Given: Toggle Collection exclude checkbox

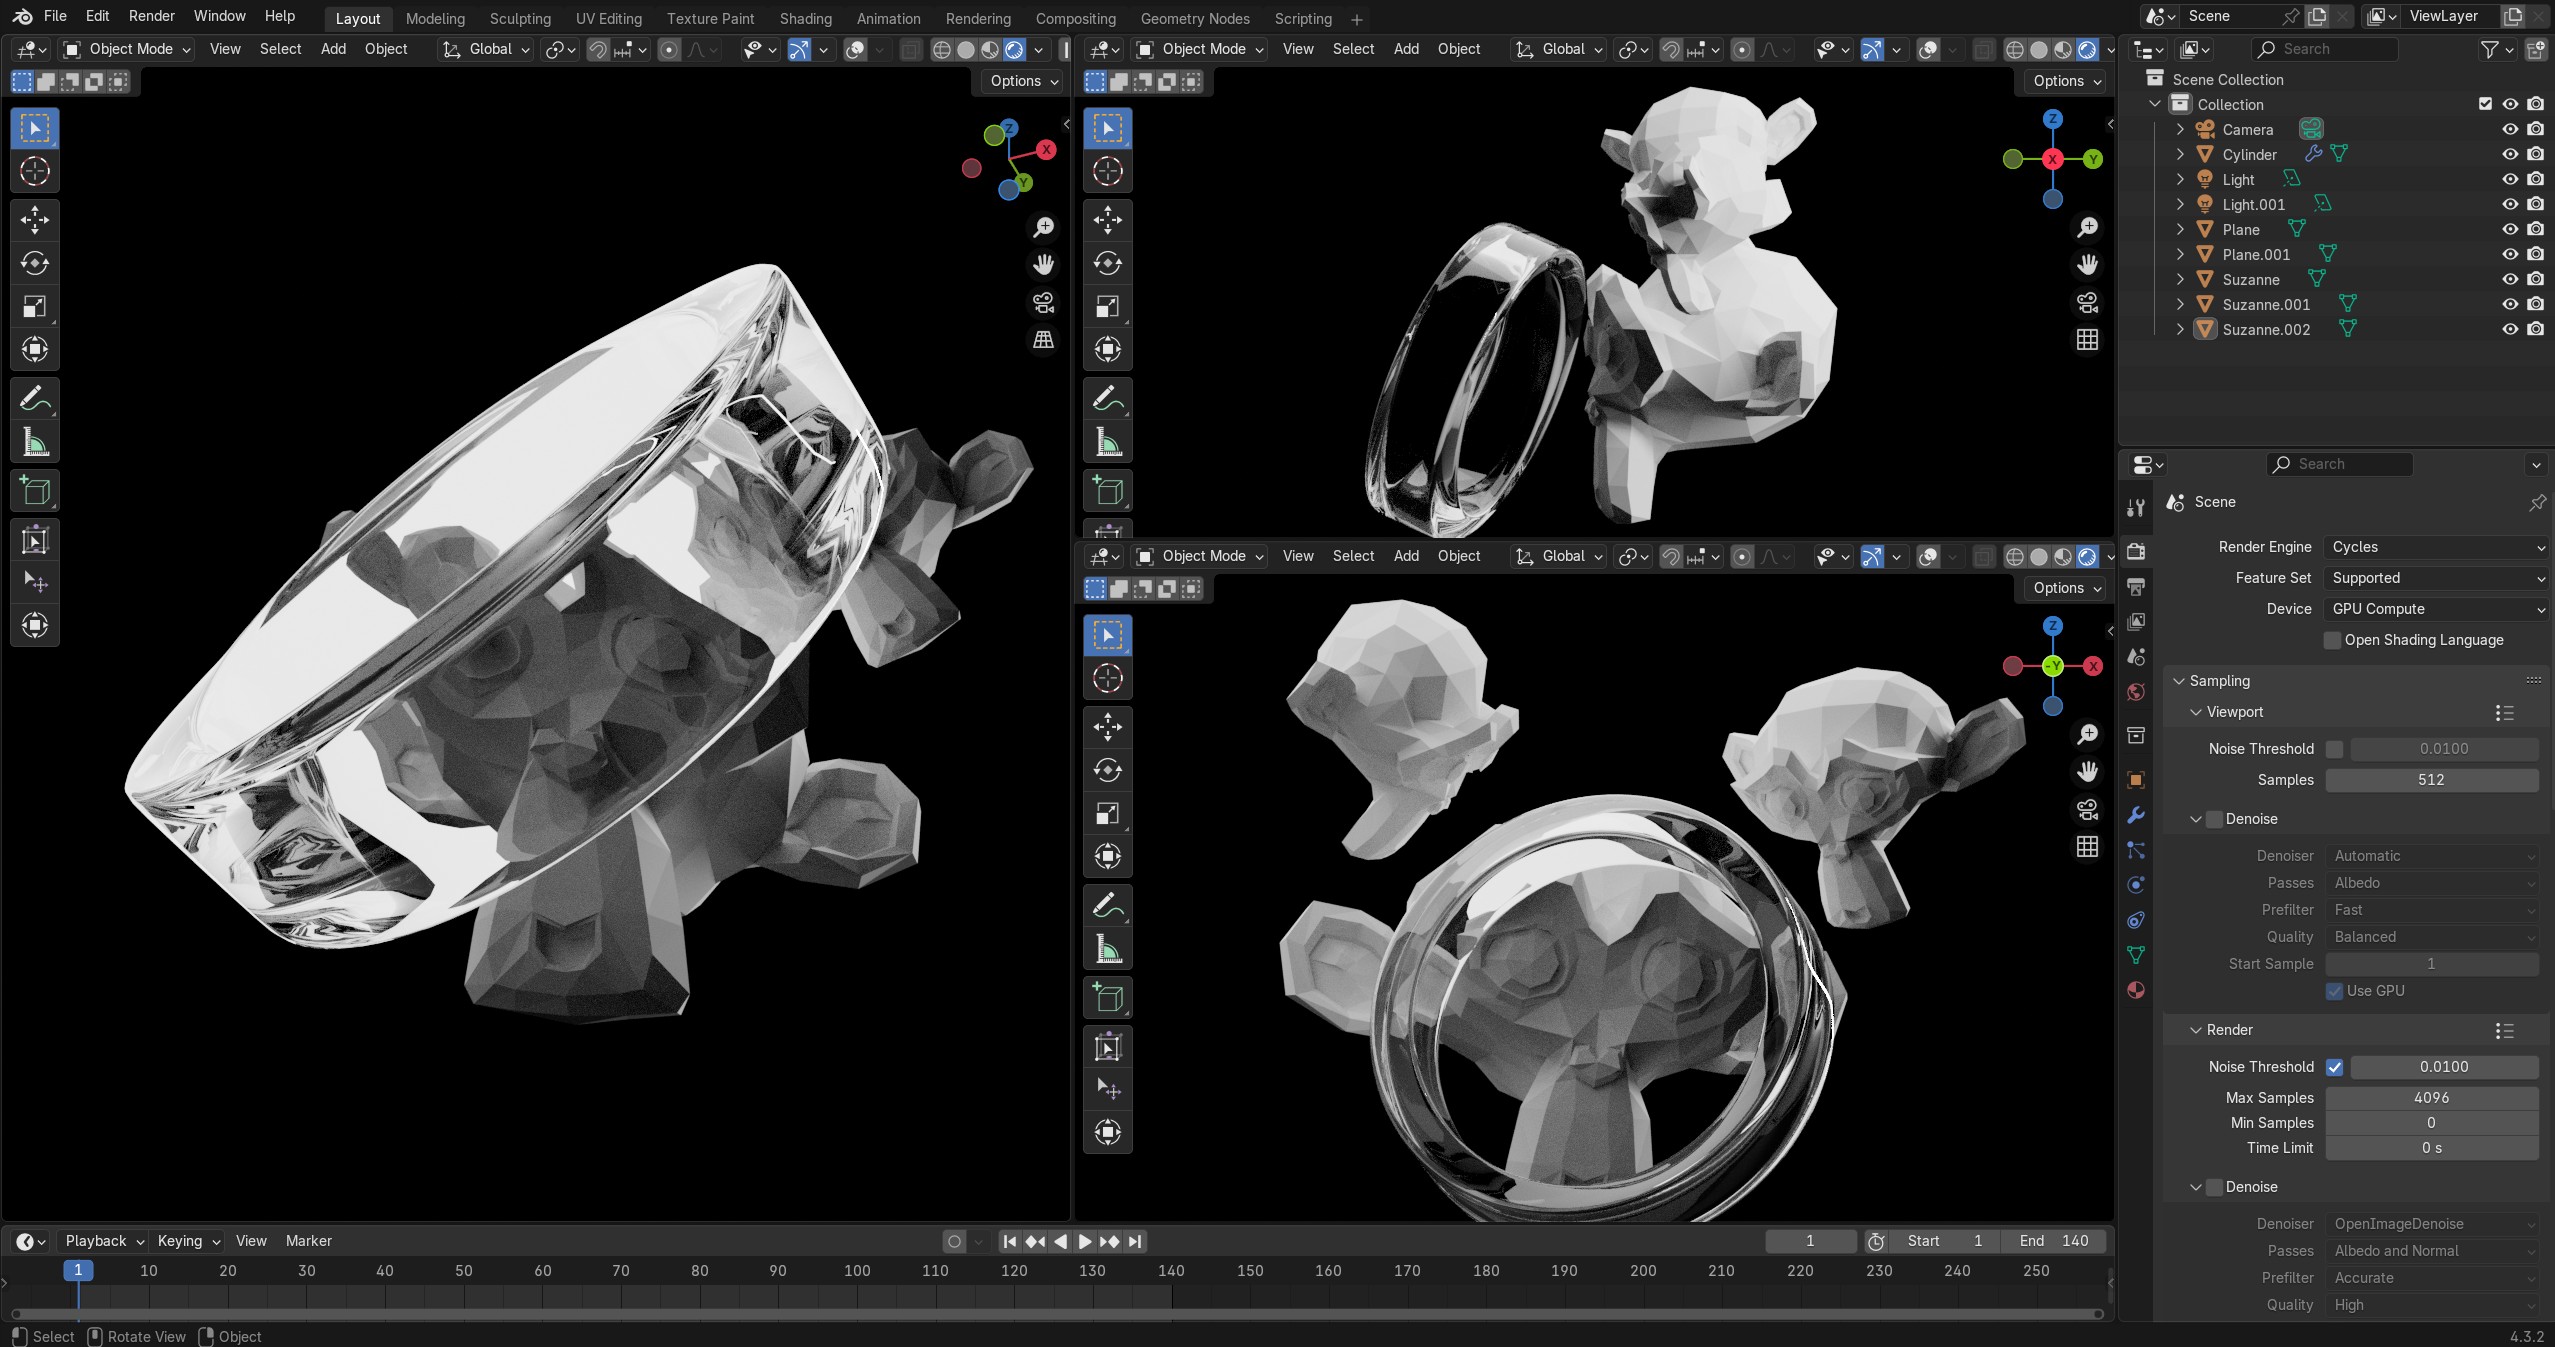Looking at the screenshot, I should click(2485, 104).
